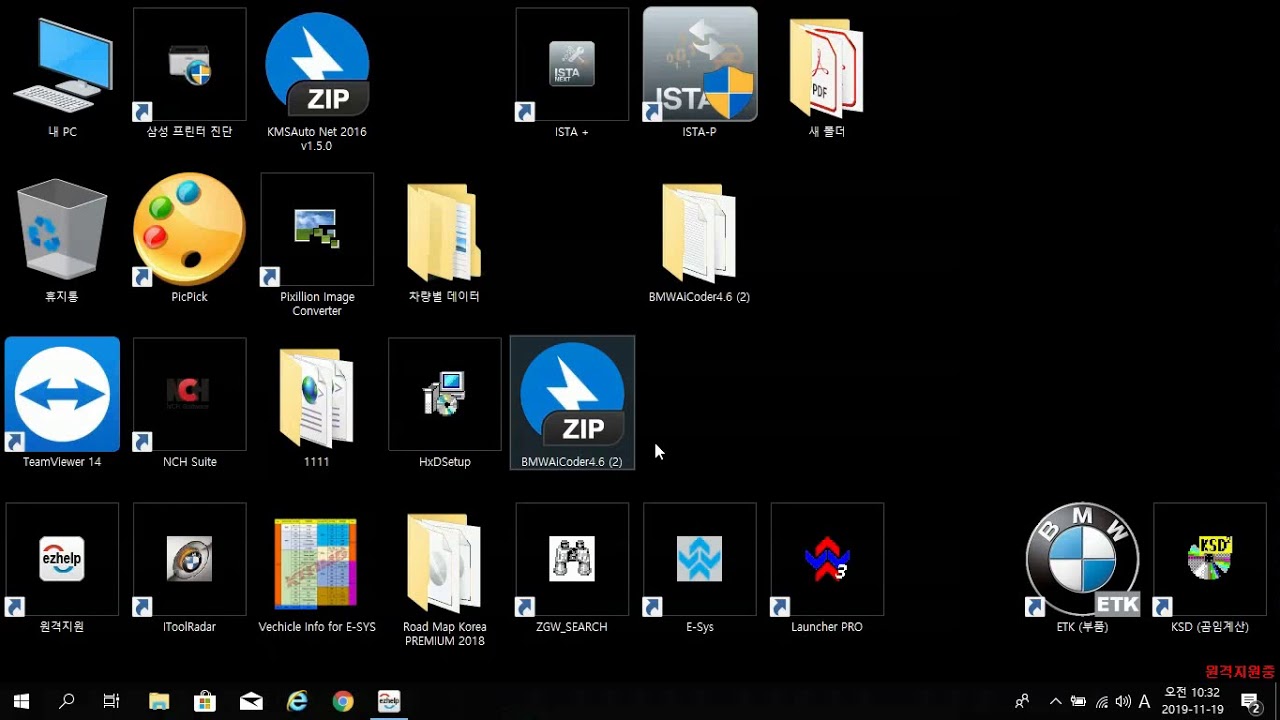Open the clock showing 오전 10:32
Viewport: 1280px width, 720px height.
point(1193,701)
